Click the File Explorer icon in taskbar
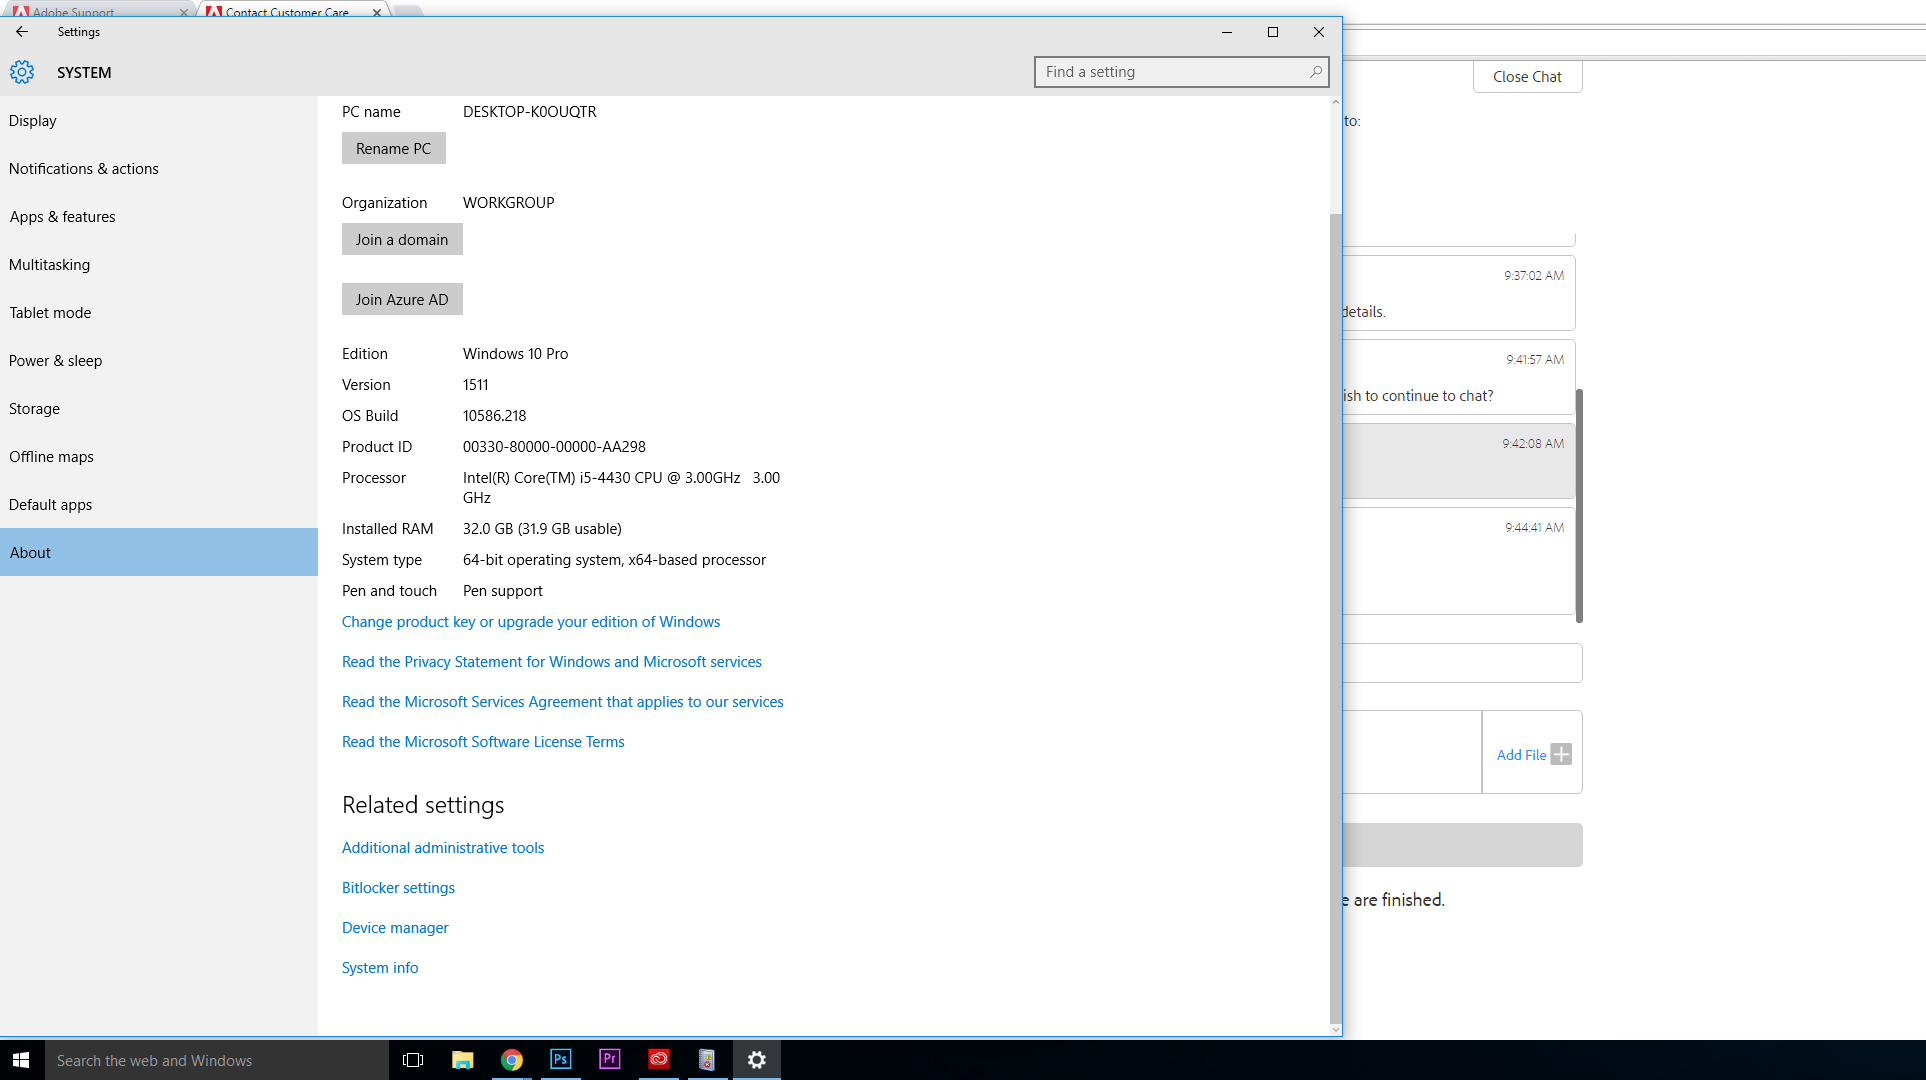Image resolution: width=1926 pixels, height=1080 pixels. point(462,1059)
